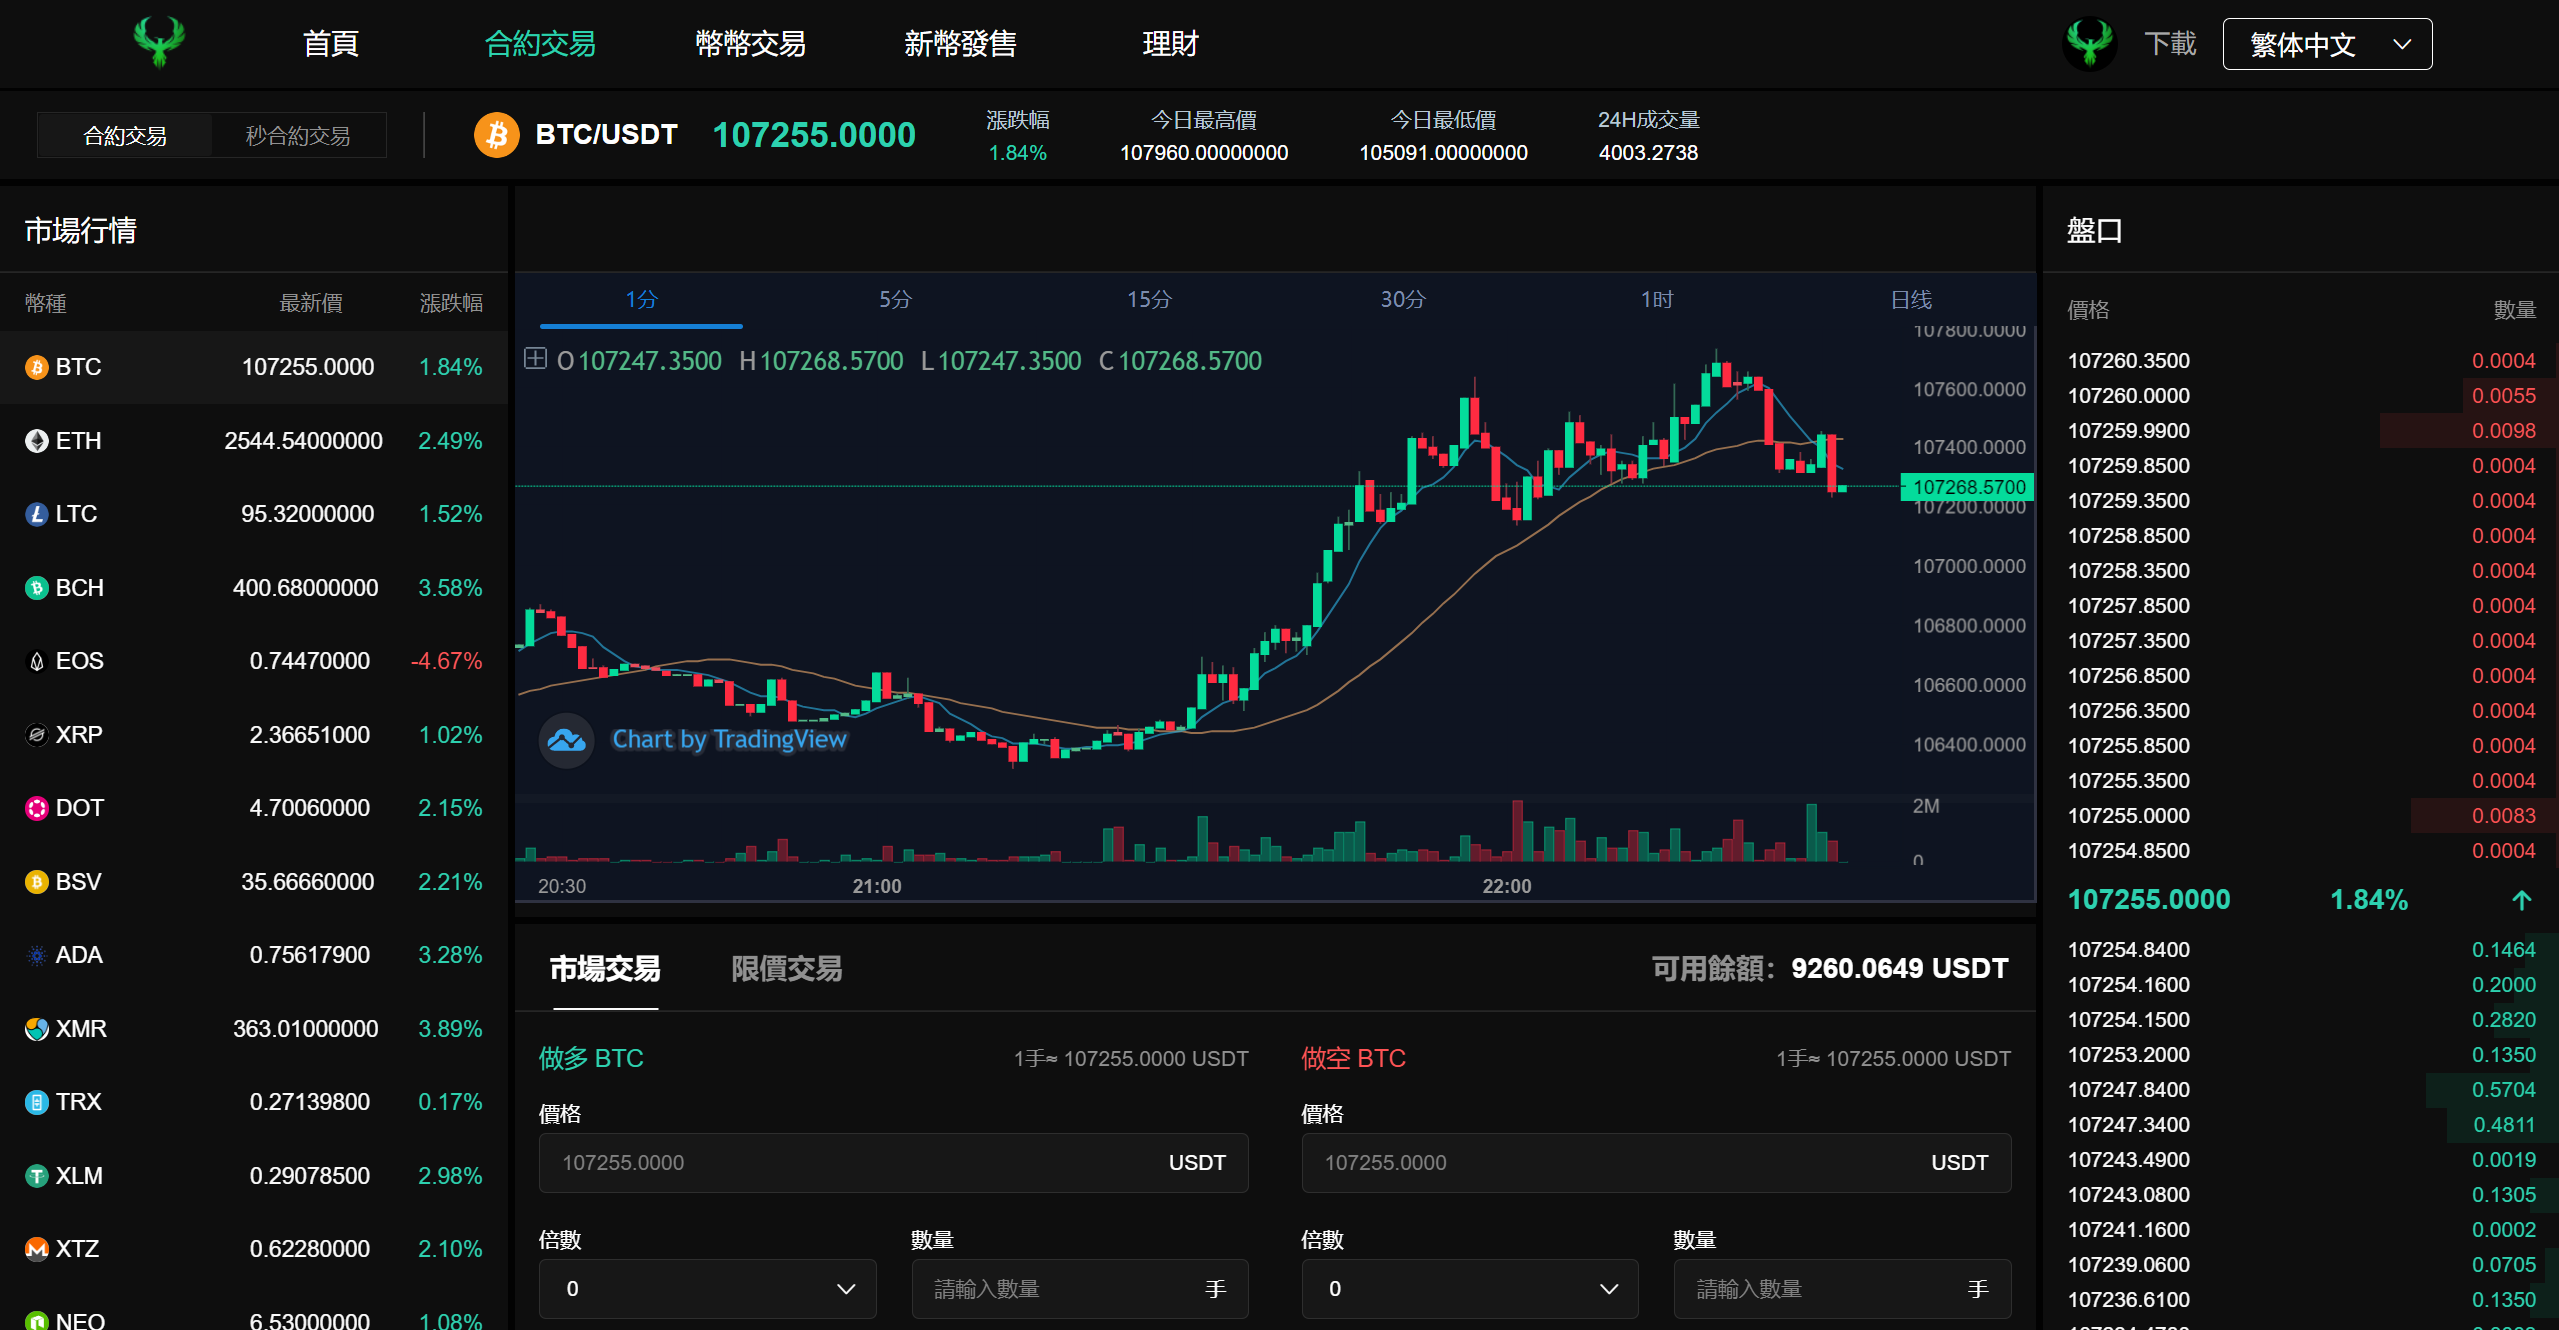2559x1330 pixels.
Task: Click the green phoenix logo at top left
Action: pos(158,42)
